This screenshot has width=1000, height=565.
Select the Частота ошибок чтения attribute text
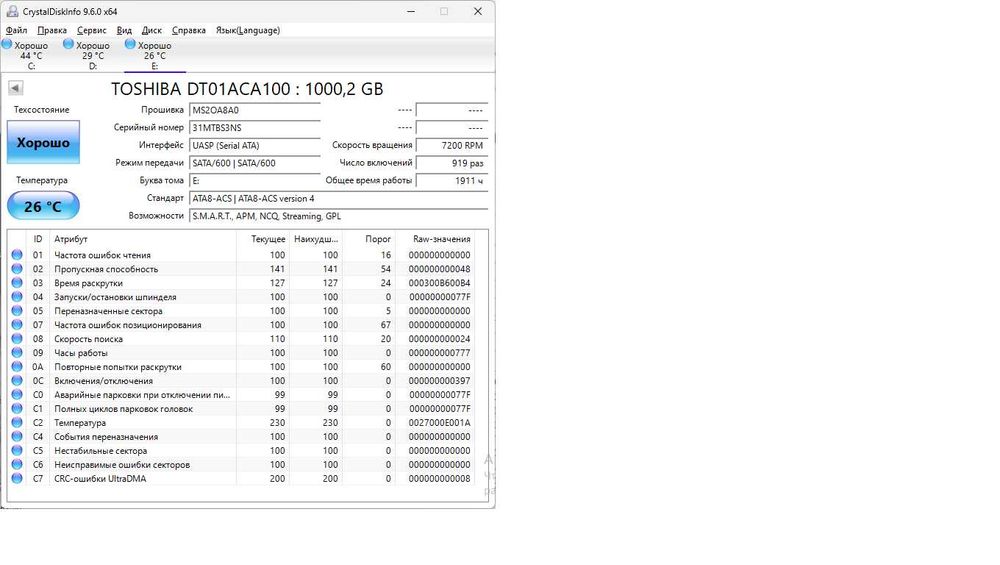103,255
